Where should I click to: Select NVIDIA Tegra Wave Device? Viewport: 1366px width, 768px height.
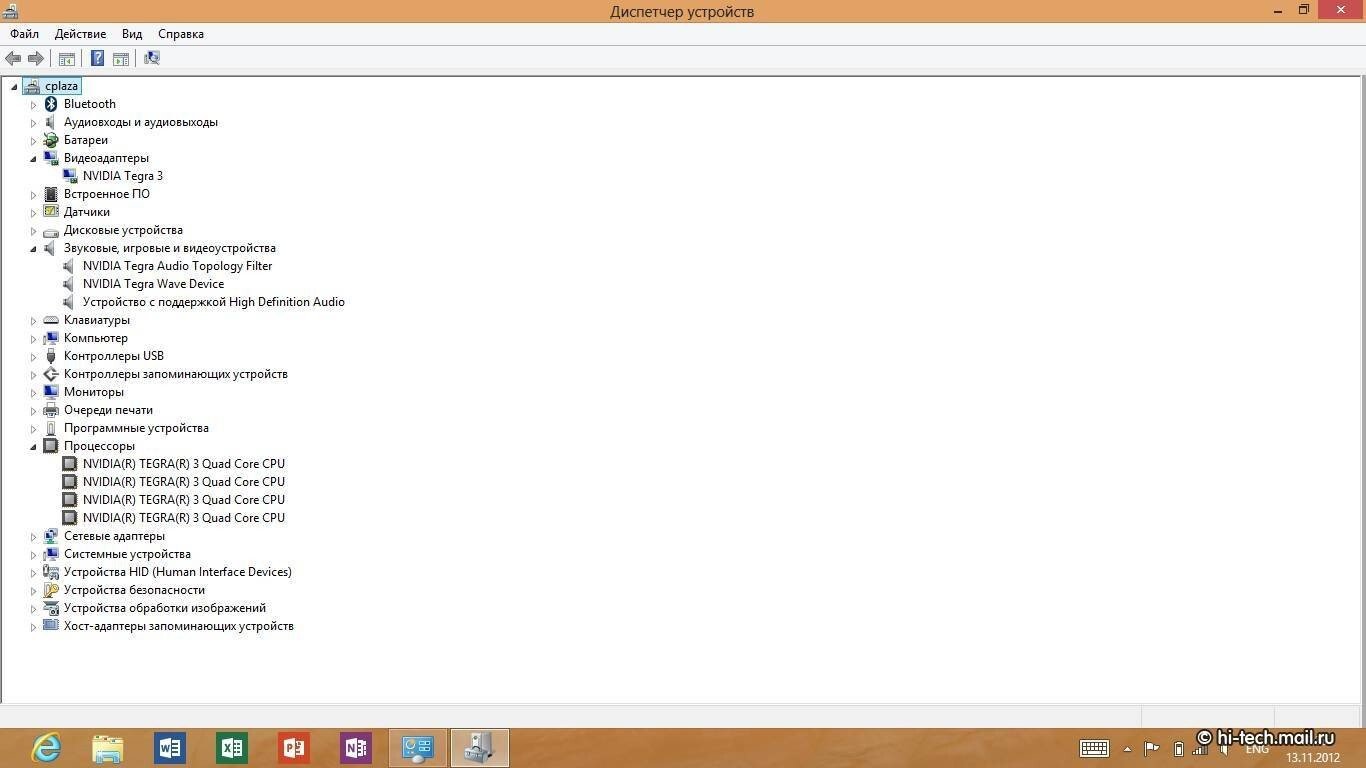click(153, 284)
